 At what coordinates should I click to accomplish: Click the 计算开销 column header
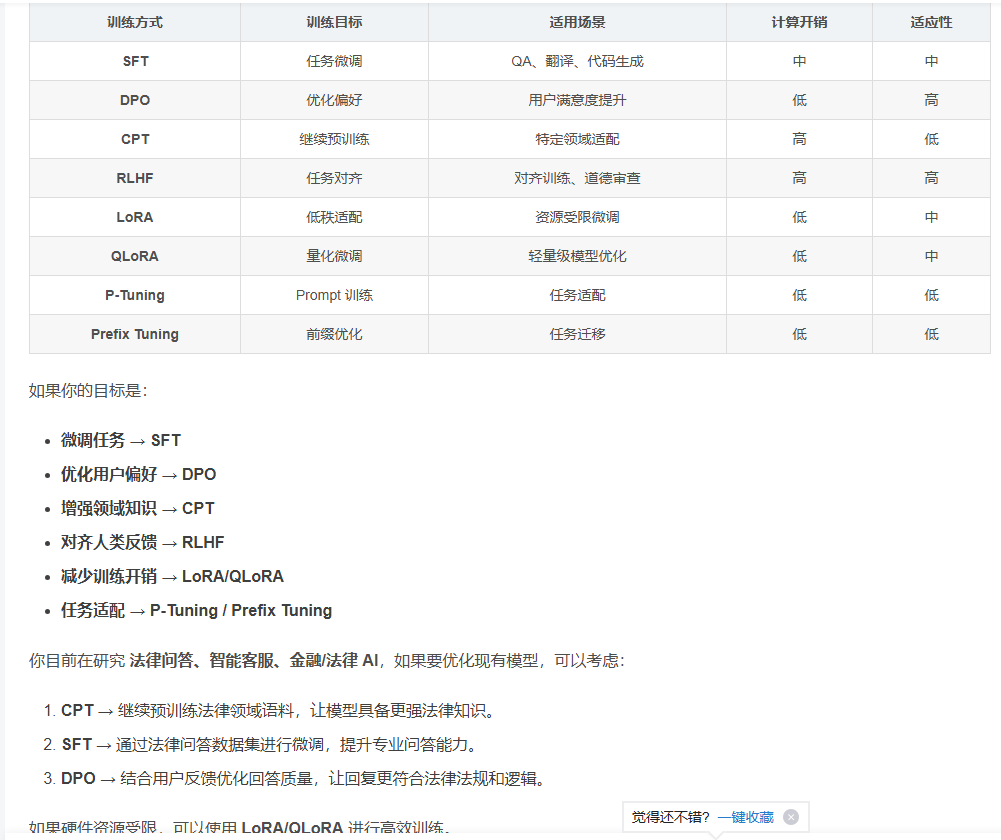799,22
